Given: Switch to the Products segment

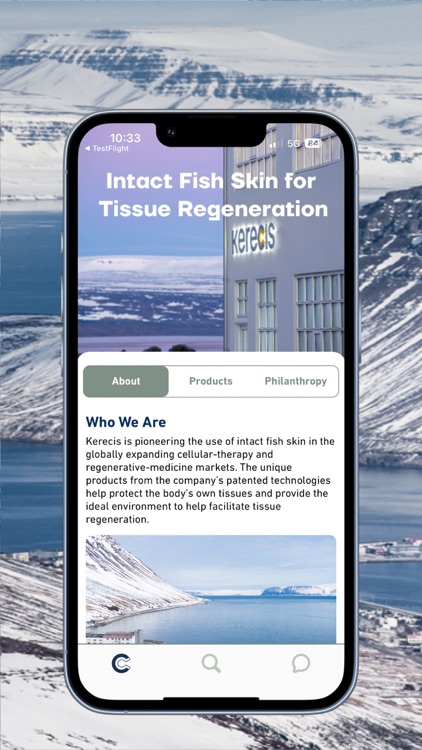Looking at the screenshot, I should coord(211,381).
